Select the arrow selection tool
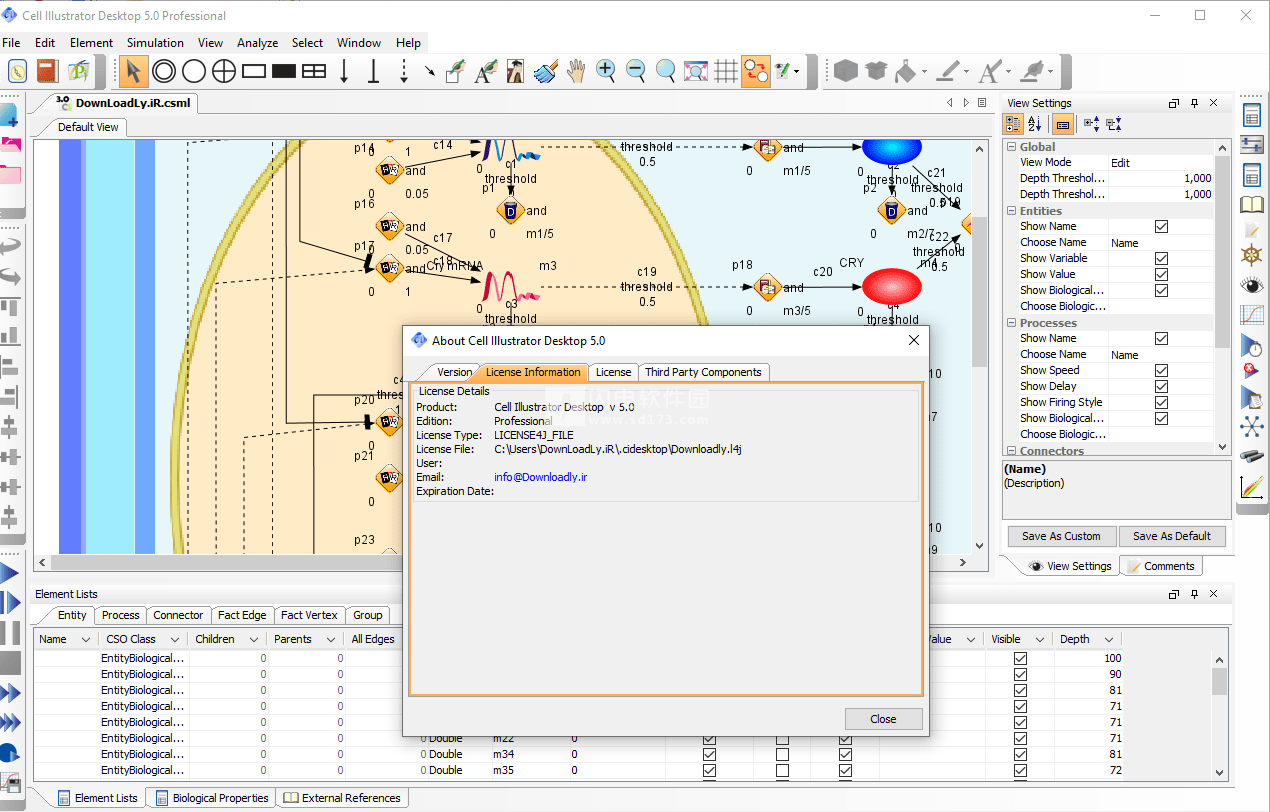Image resolution: width=1270 pixels, height=812 pixels. point(134,71)
